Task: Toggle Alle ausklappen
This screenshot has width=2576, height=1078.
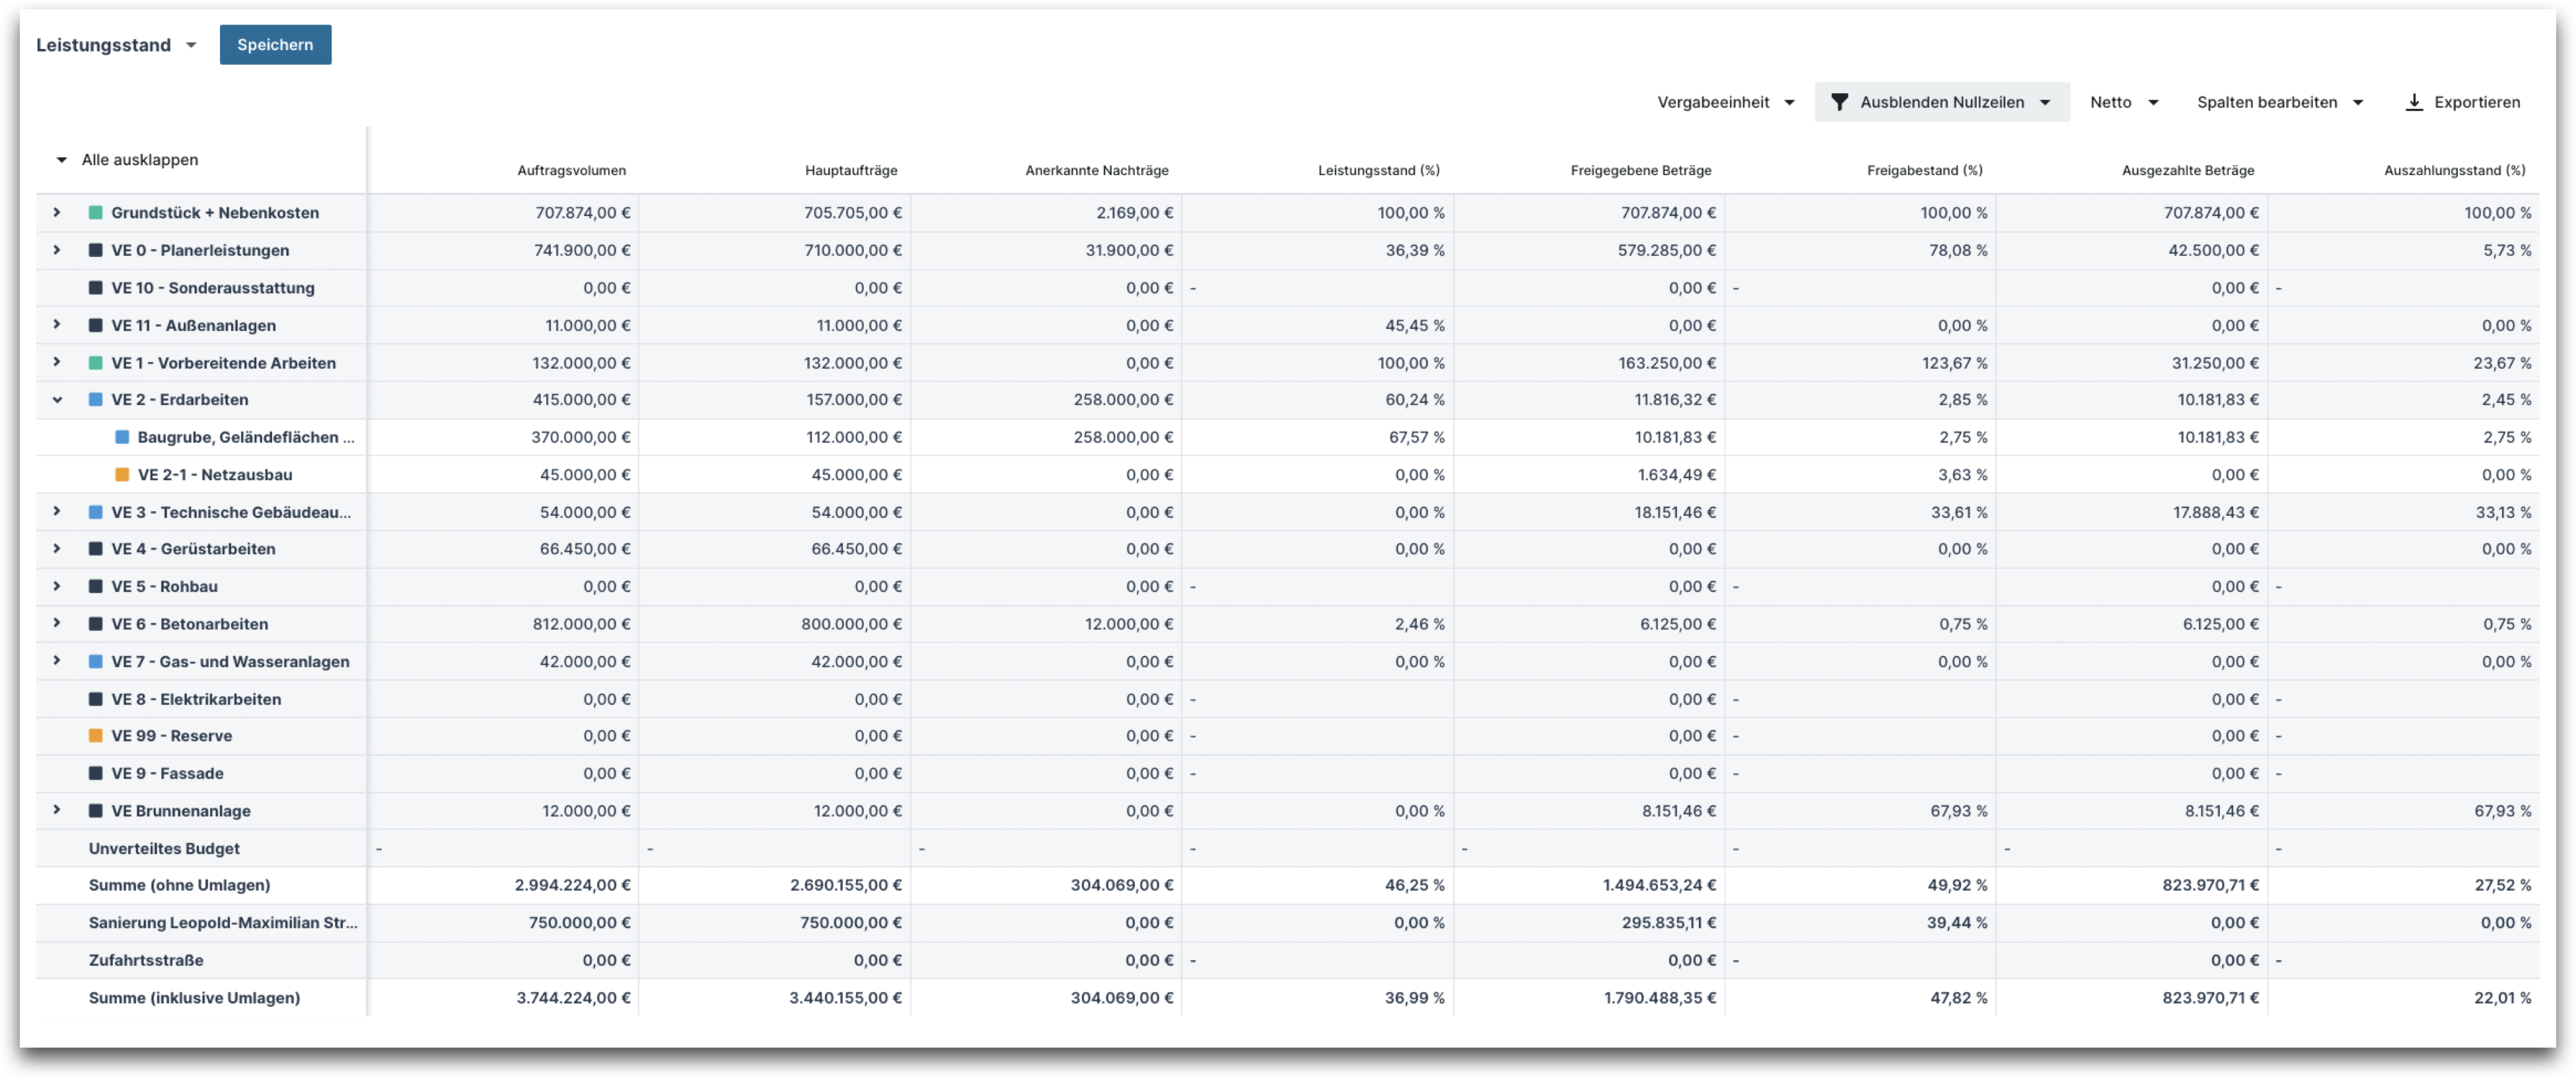Action: point(127,160)
